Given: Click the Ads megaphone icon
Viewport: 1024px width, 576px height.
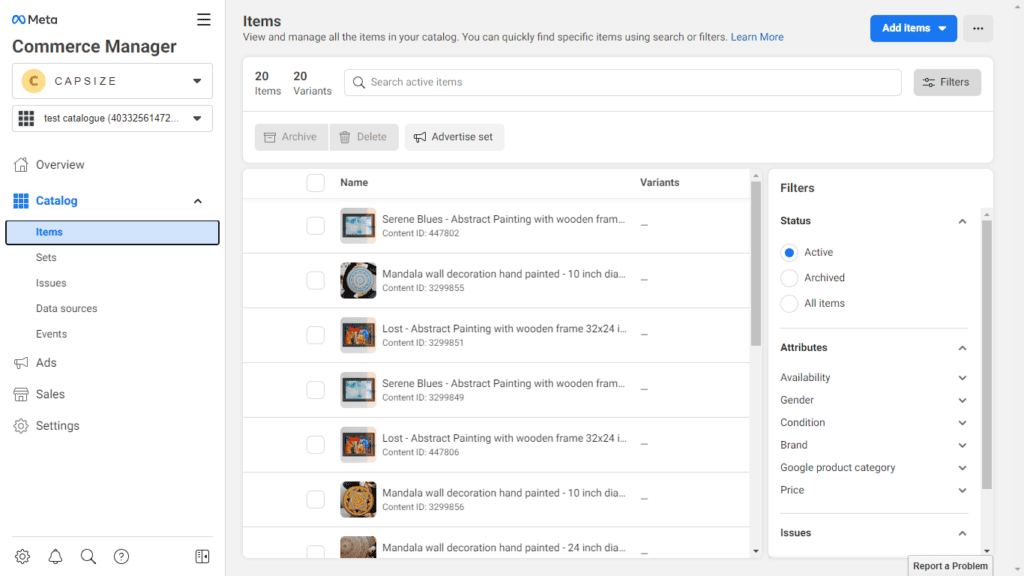Looking at the screenshot, I should [21, 362].
